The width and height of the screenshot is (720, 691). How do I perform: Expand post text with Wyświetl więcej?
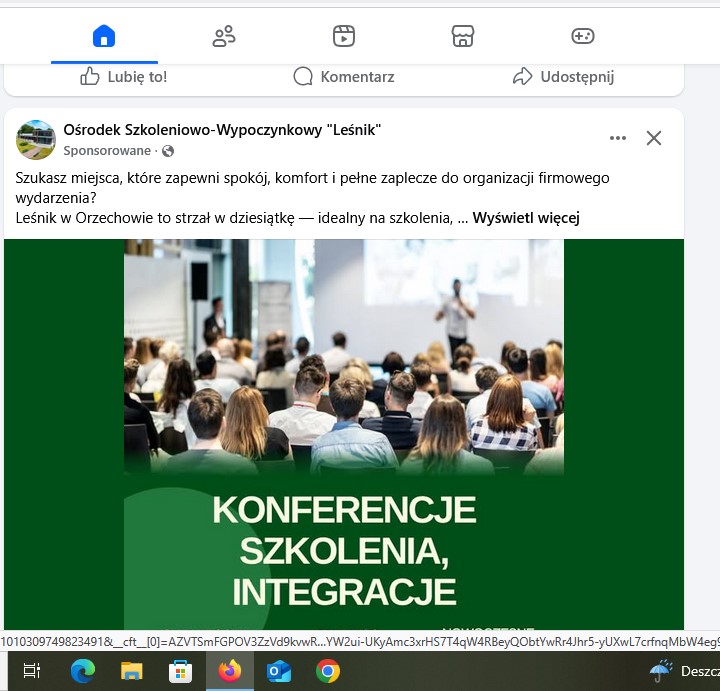[x=526, y=218]
